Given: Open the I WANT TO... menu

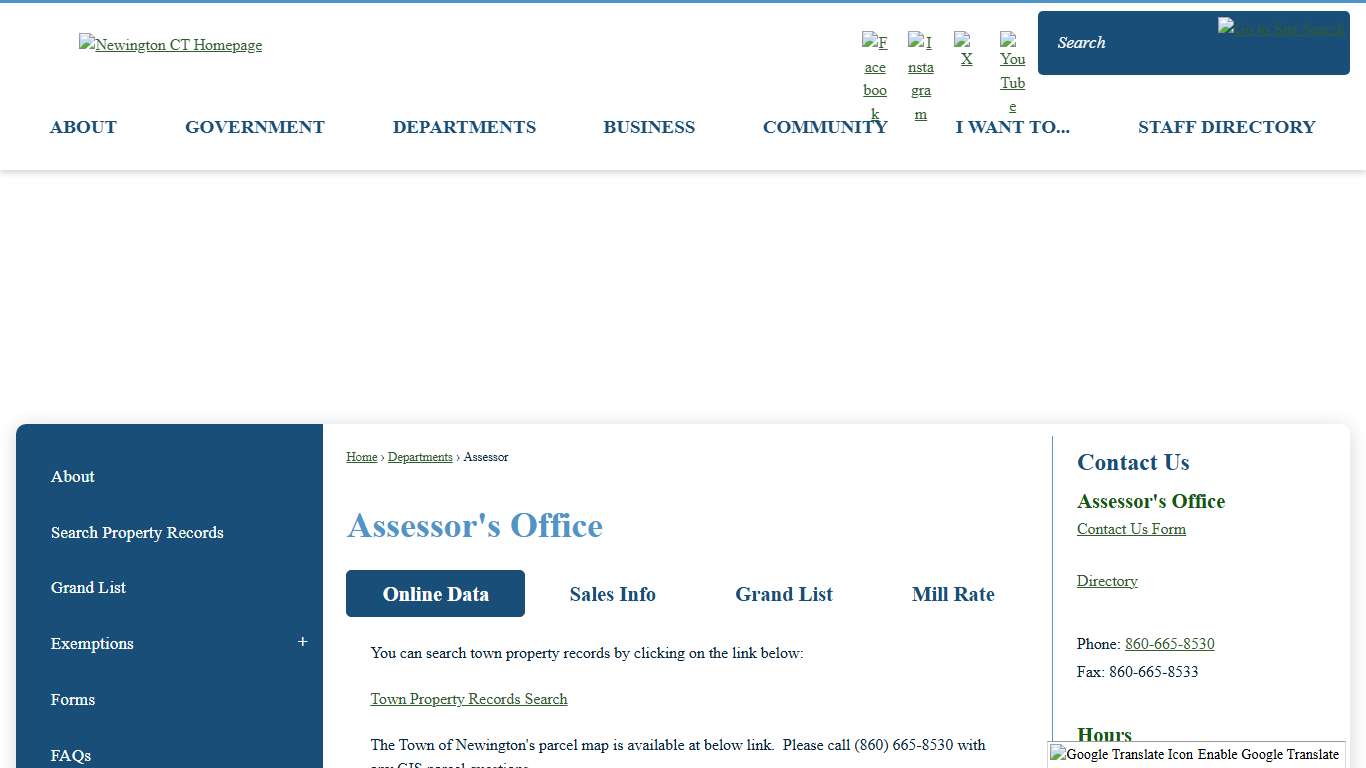Looking at the screenshot, I should 1012,127.
